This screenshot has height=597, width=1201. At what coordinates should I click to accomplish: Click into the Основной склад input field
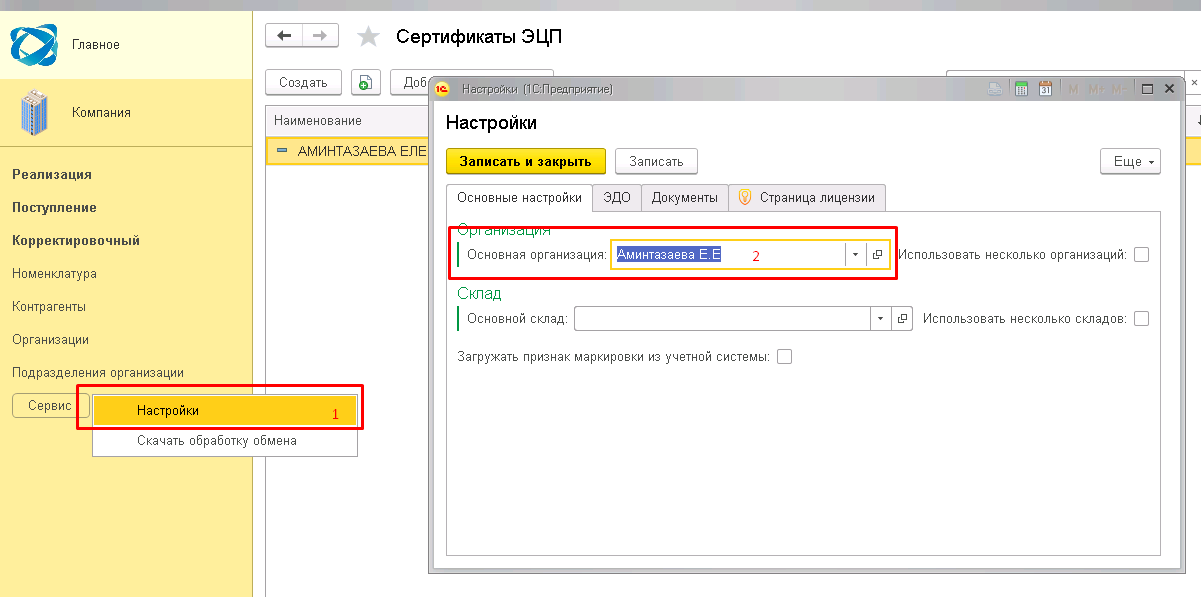[720, 318]
